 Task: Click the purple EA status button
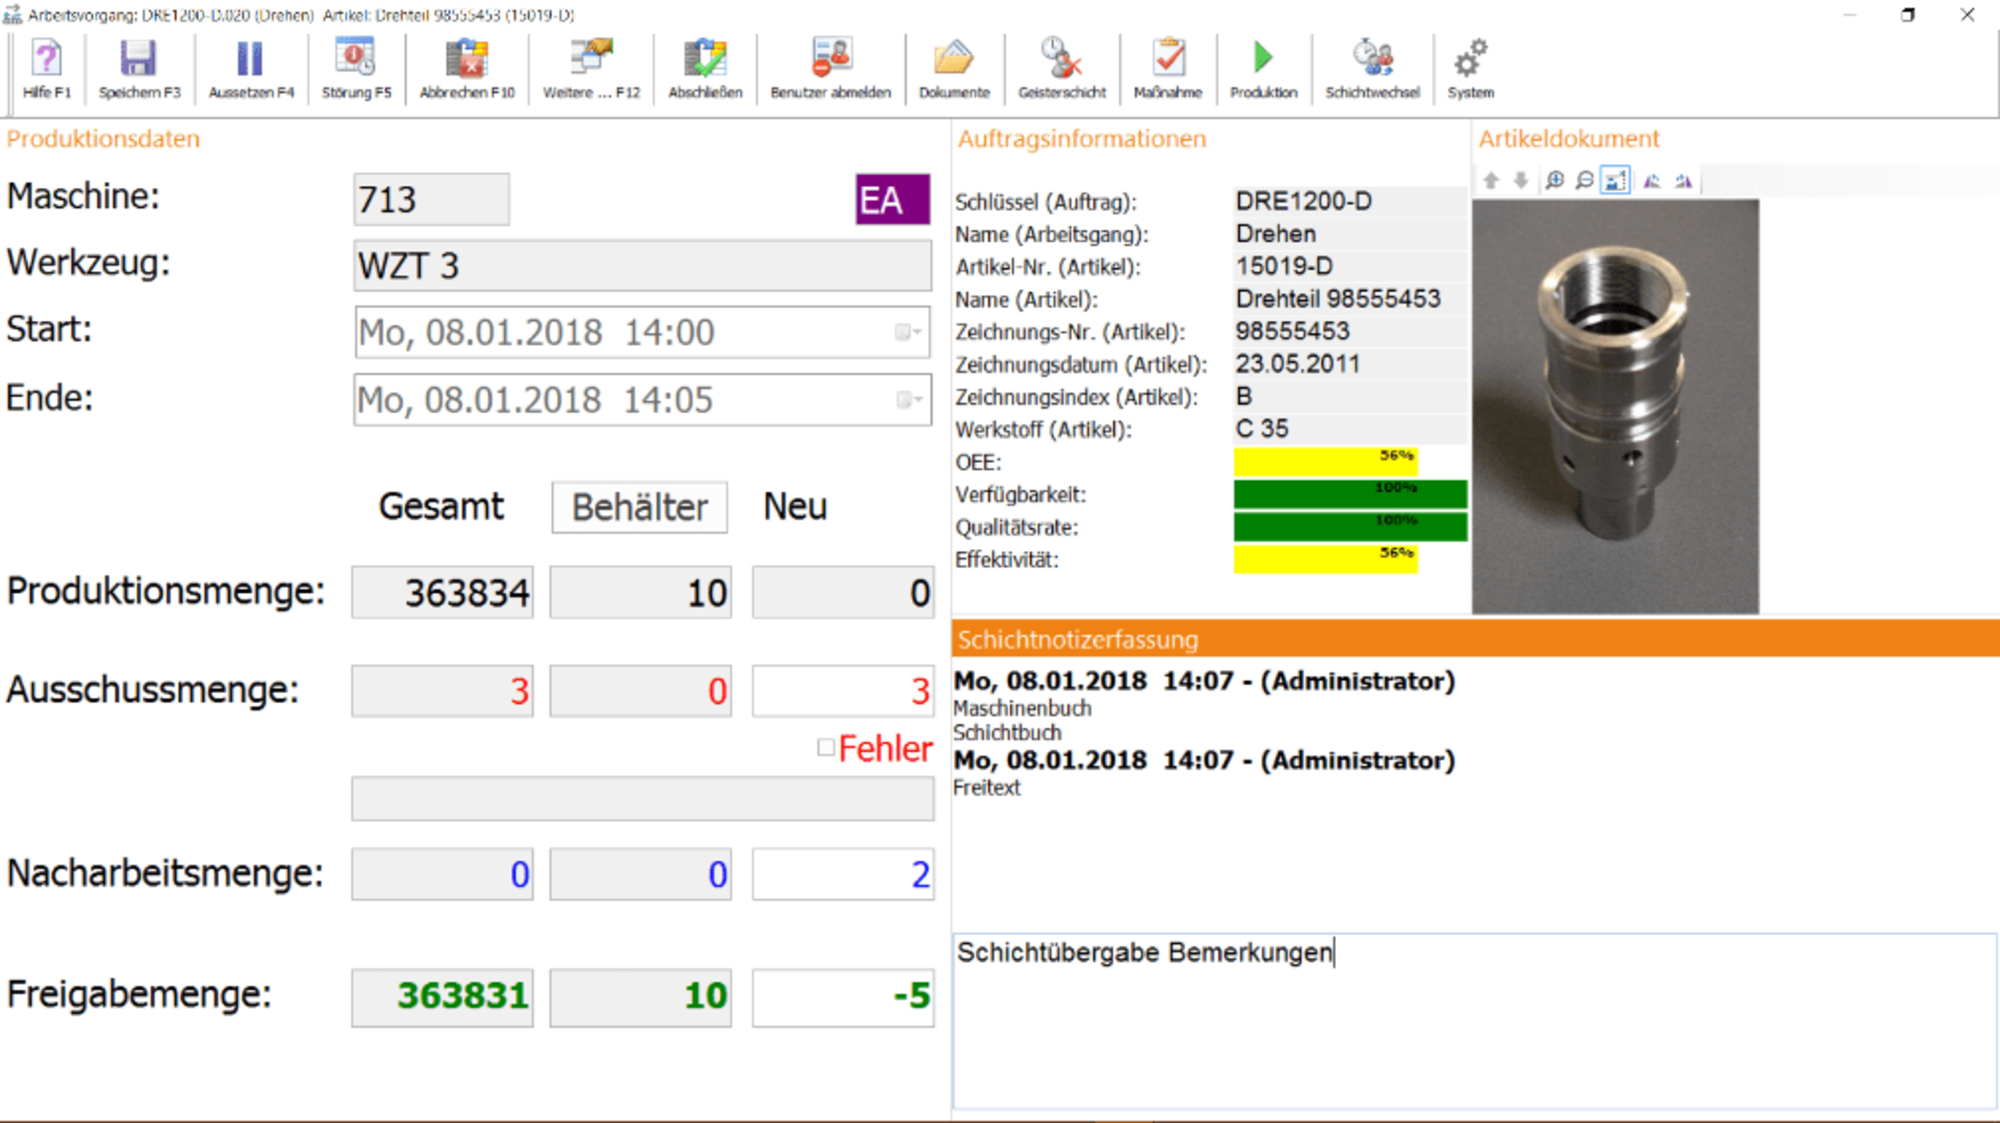(x=892, y=200)
